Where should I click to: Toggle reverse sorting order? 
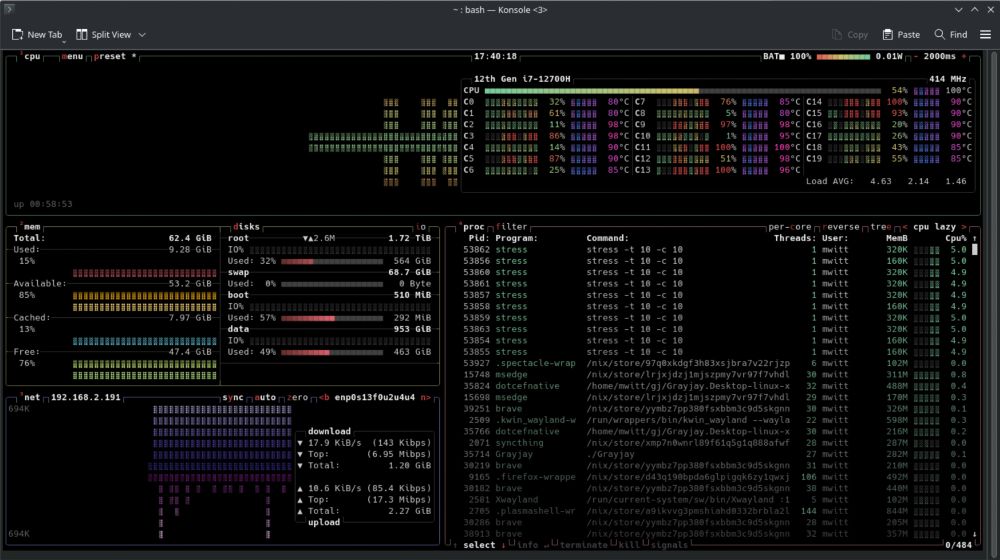(841, 226)
